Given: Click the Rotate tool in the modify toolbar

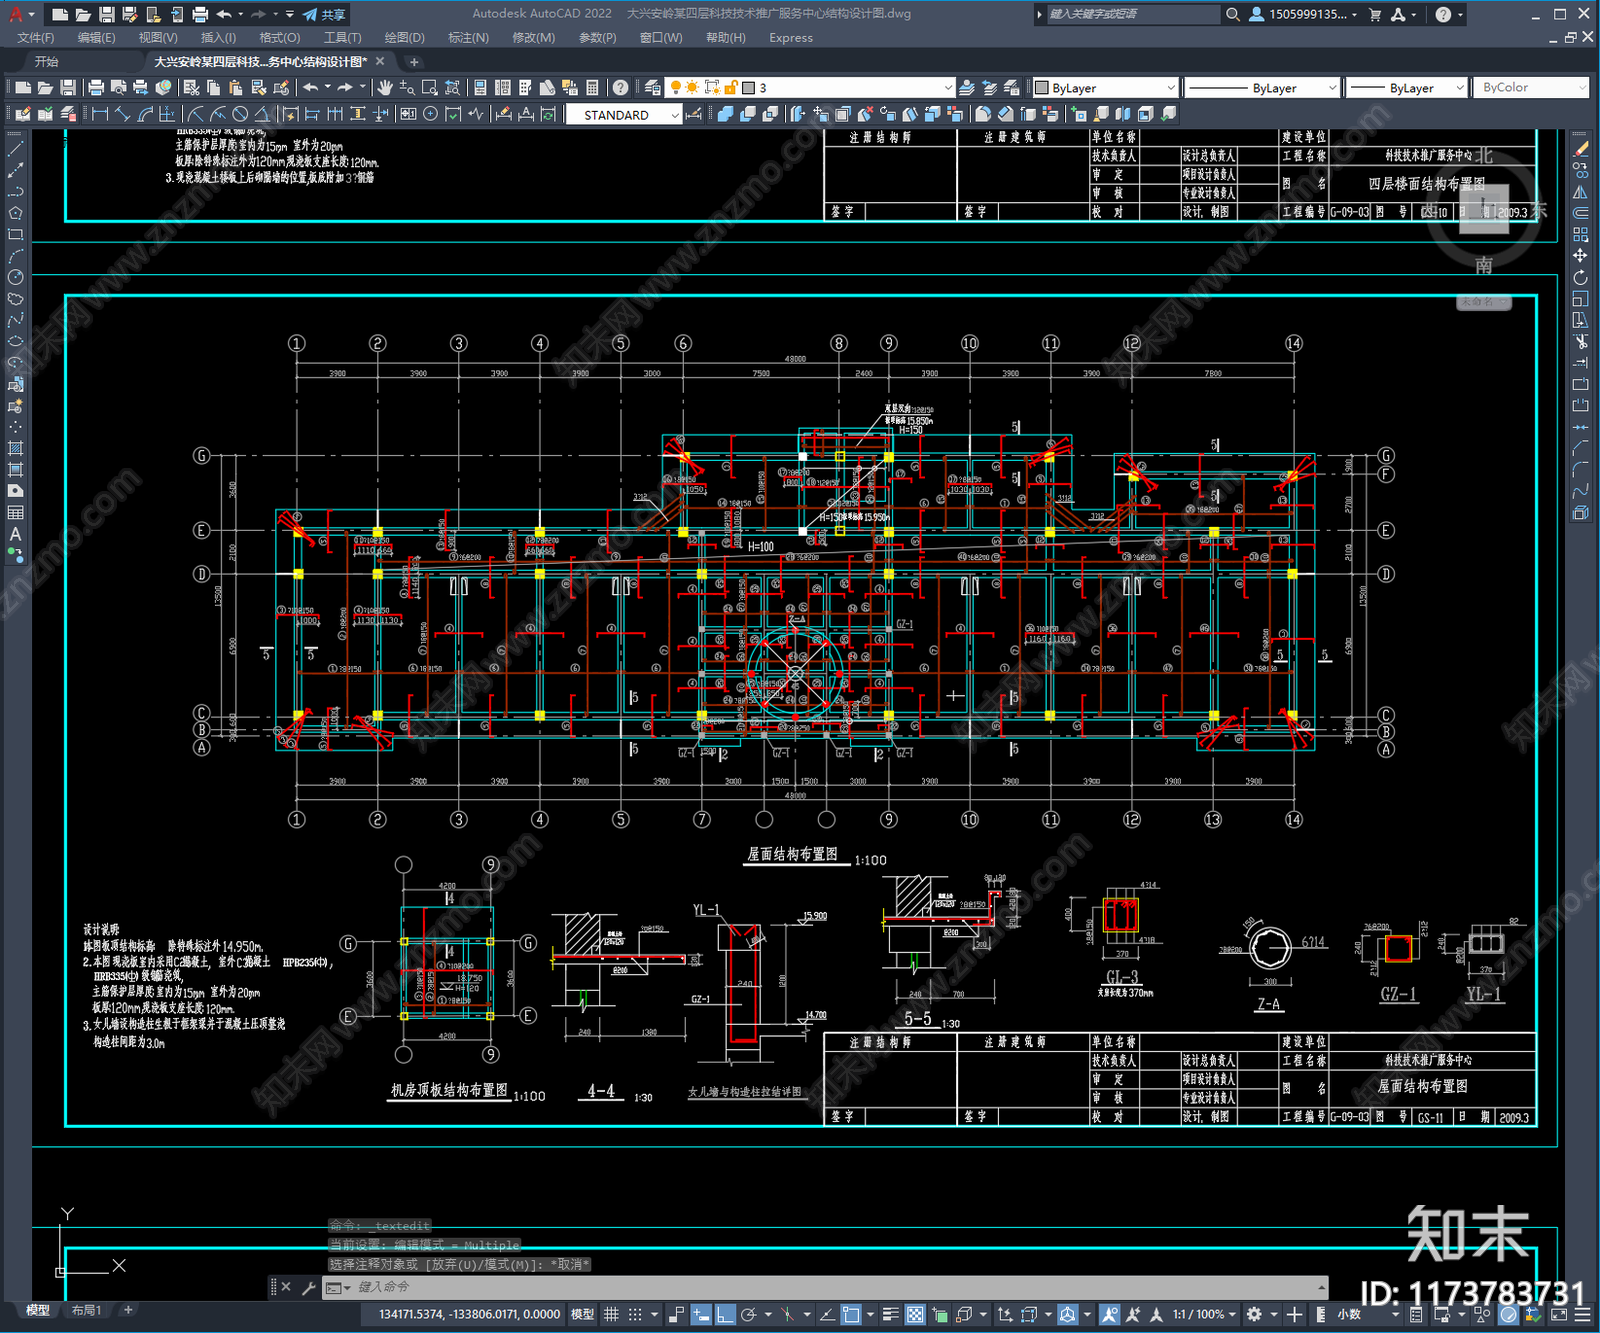Looking at the screenshot, I should [x=1580, y=277].
